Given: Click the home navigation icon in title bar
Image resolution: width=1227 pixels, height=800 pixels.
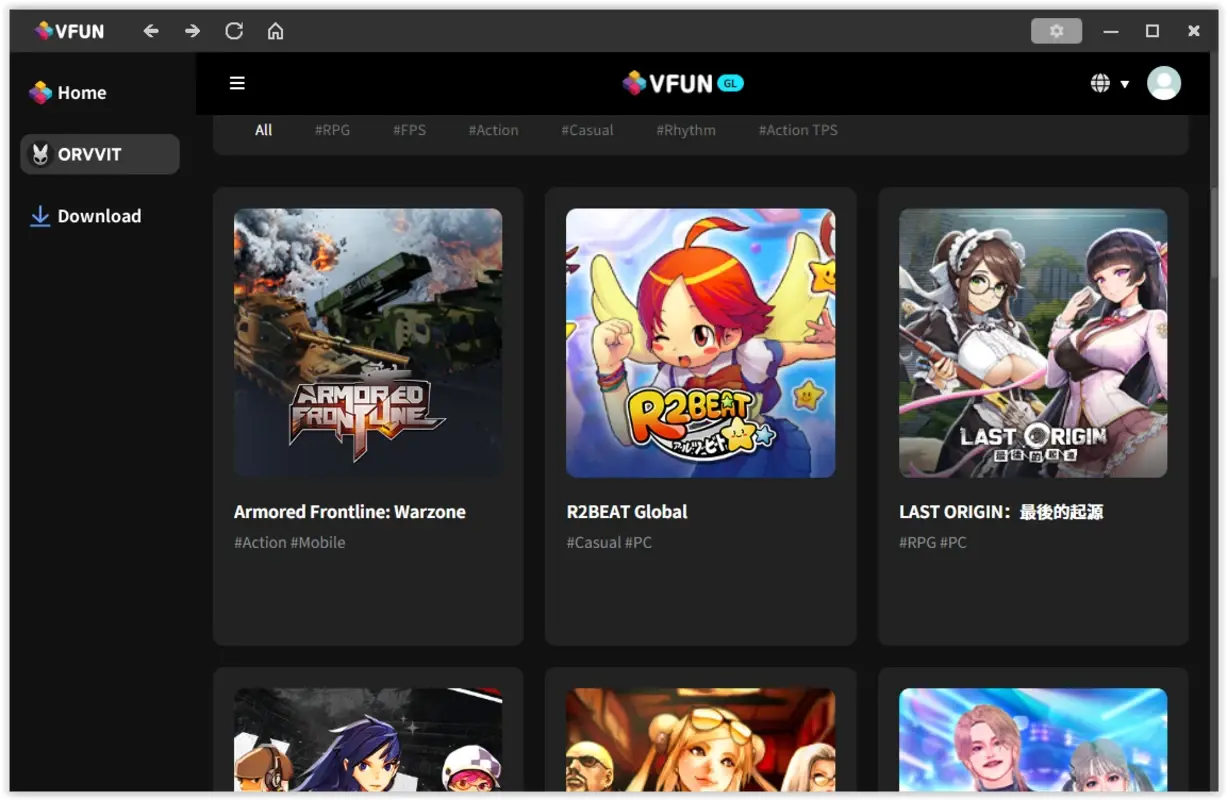Looking at the screenshot, I should point(275,30).
